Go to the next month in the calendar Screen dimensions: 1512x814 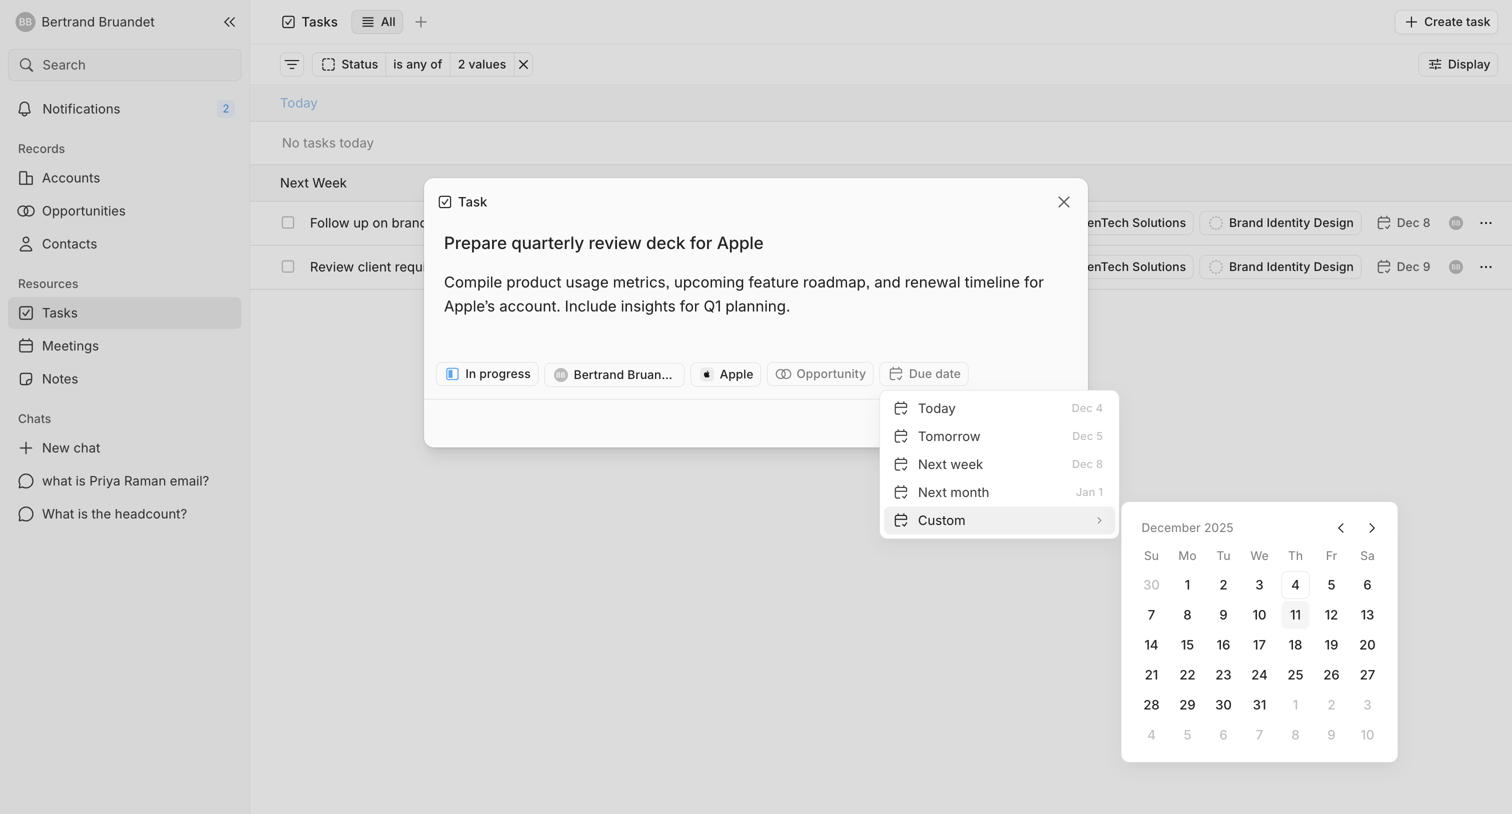click(1372, 528)
